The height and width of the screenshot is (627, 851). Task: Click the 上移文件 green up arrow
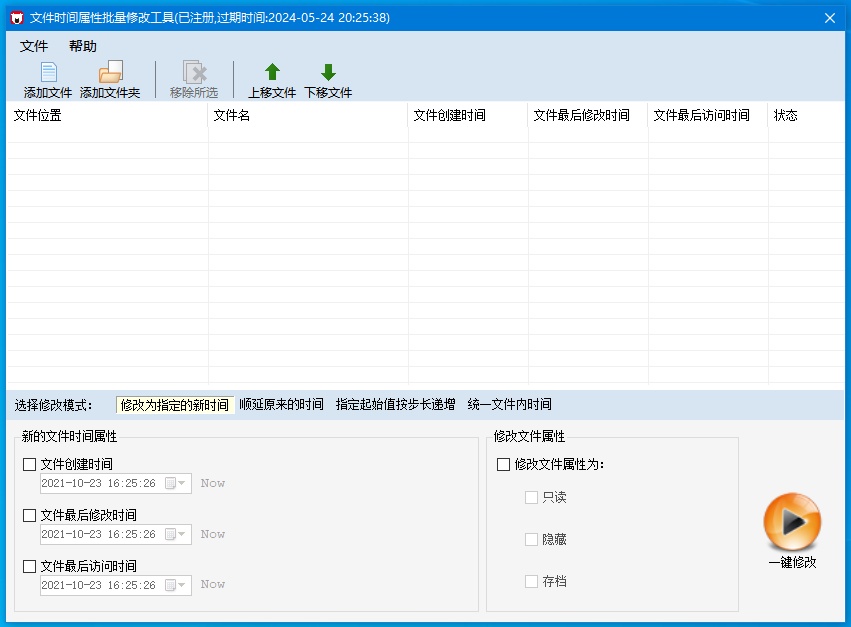coord(272,72)
